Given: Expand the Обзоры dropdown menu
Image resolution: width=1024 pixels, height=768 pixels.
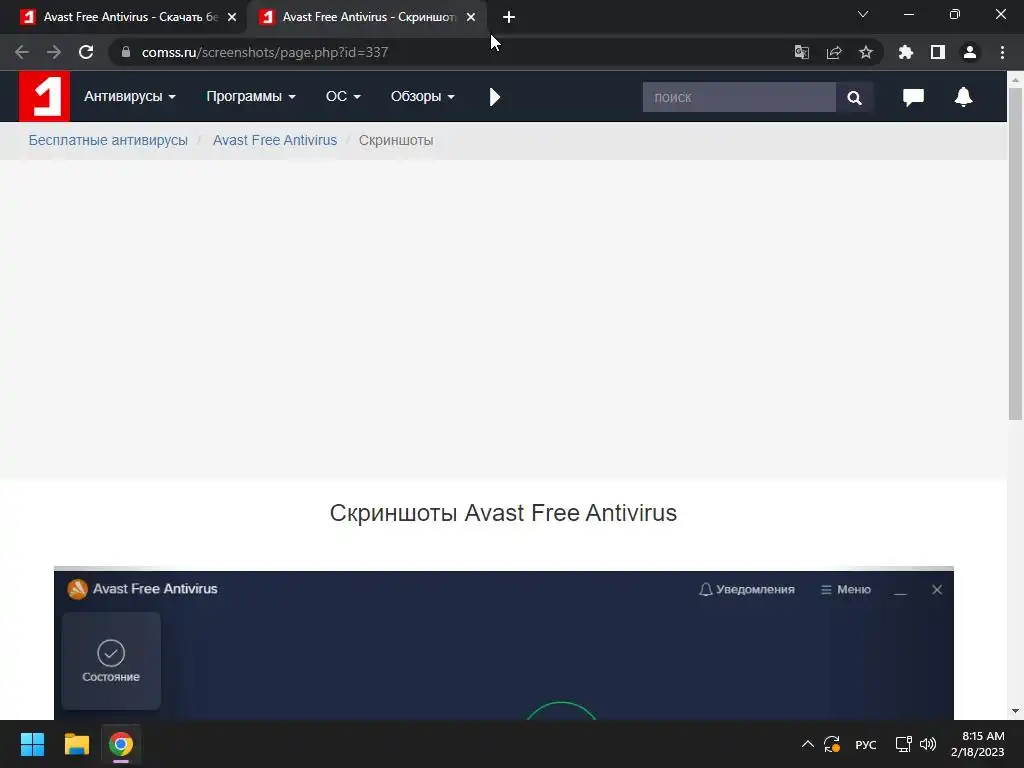Looking at the screenshot, I should coord(423,97).
